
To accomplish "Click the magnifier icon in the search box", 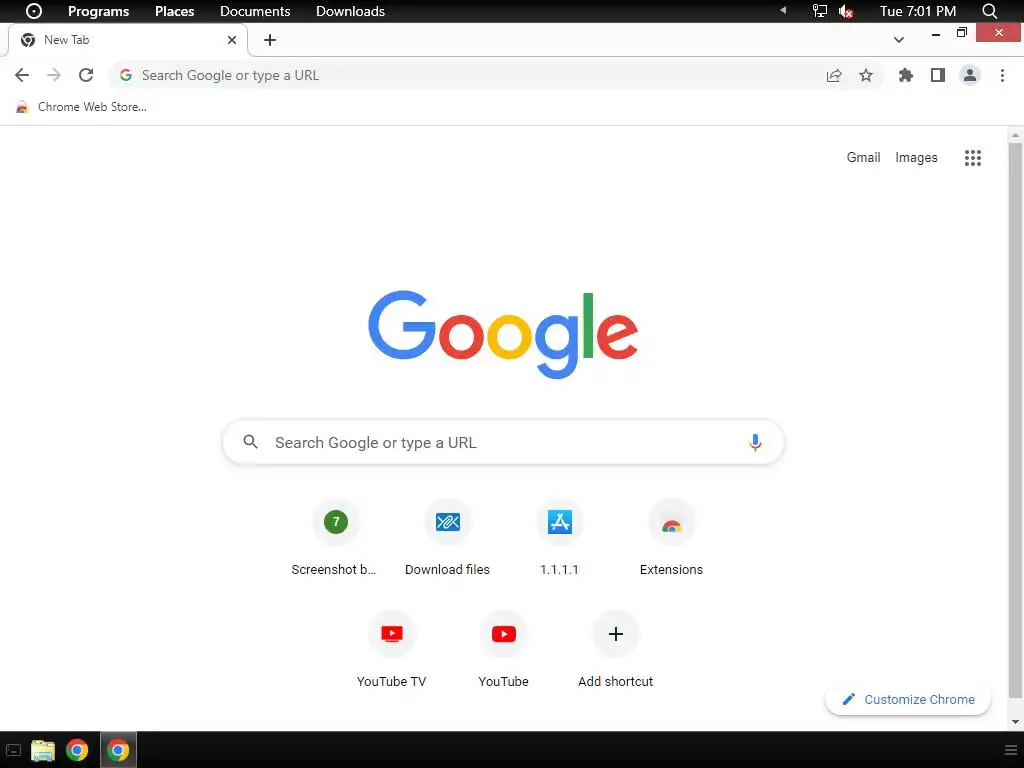I will (250, 442).
